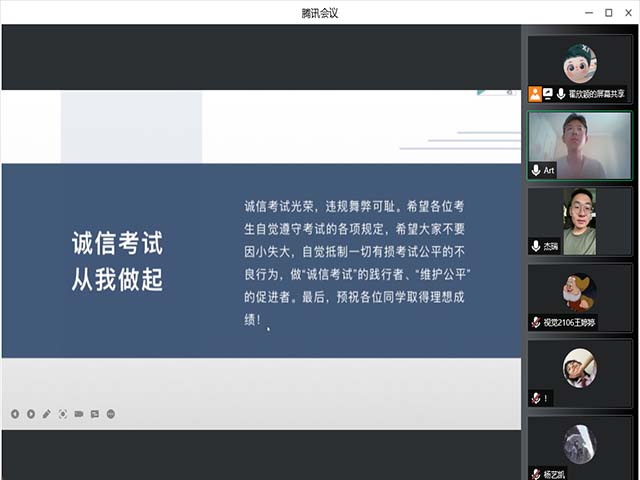This screenshot has height=480, width=640.
Task: Click the screen share icon on the first tile
Action: (548, 94)
